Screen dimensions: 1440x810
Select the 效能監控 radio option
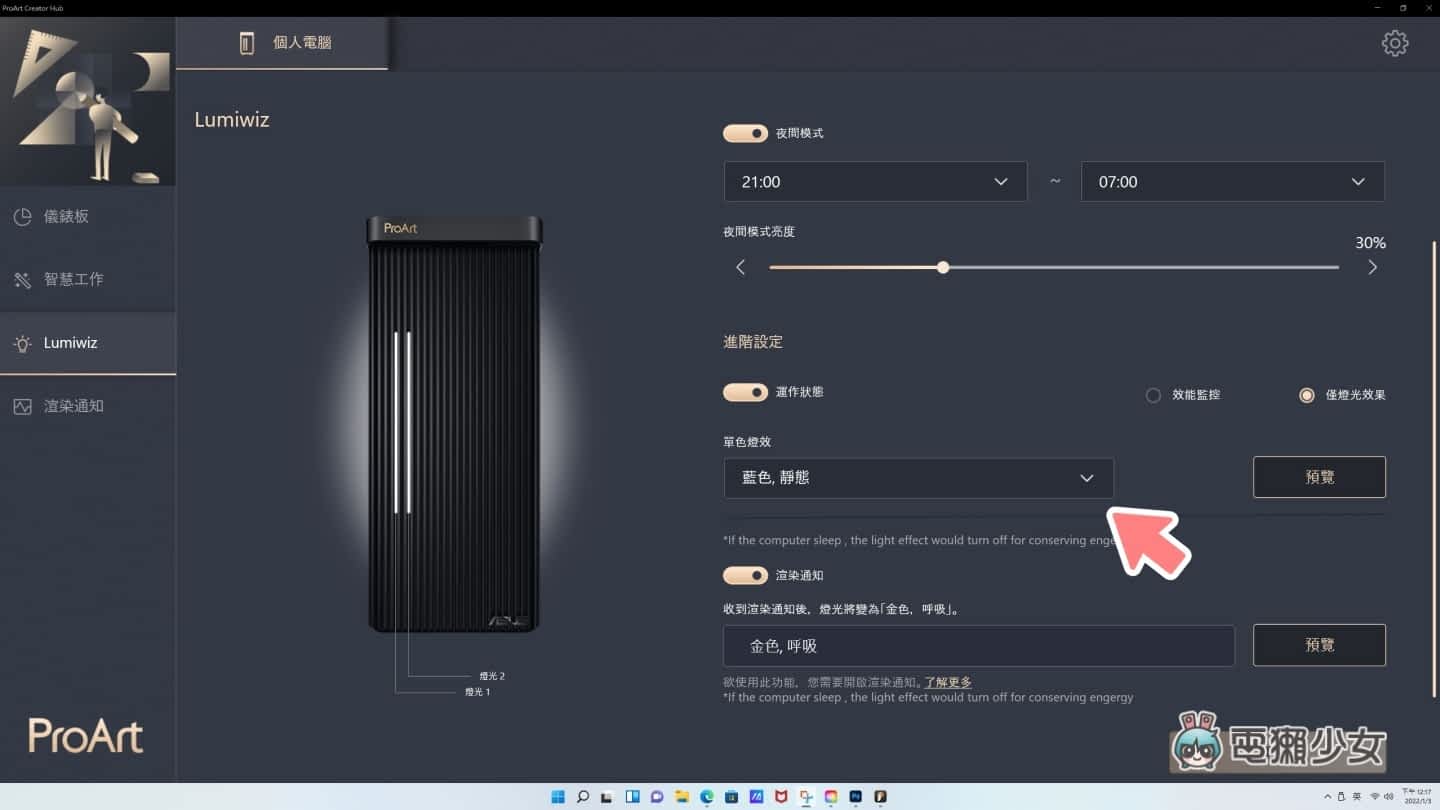click(1153, 395)
